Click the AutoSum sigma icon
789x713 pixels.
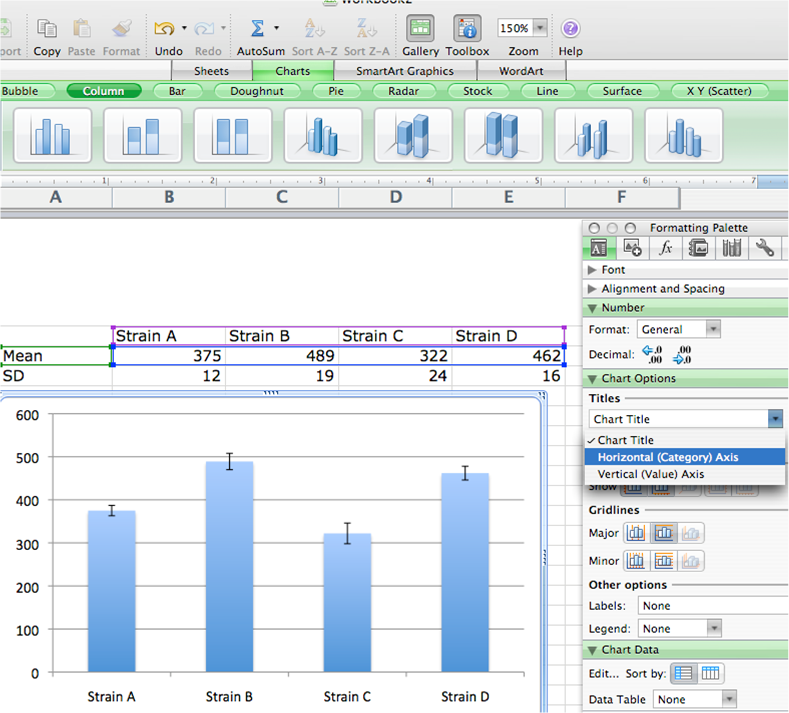click(x=258, y=29)
